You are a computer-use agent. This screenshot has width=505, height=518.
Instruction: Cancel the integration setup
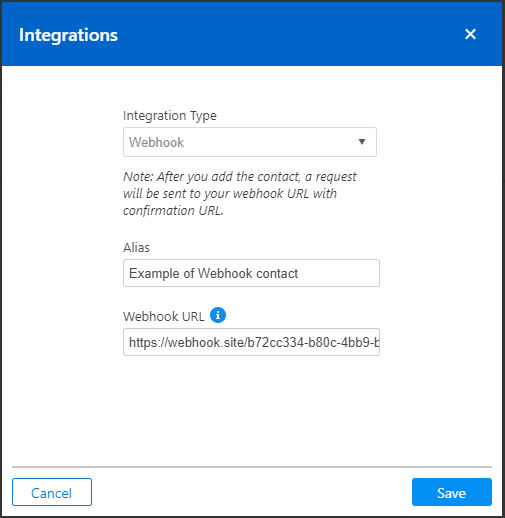52,492
